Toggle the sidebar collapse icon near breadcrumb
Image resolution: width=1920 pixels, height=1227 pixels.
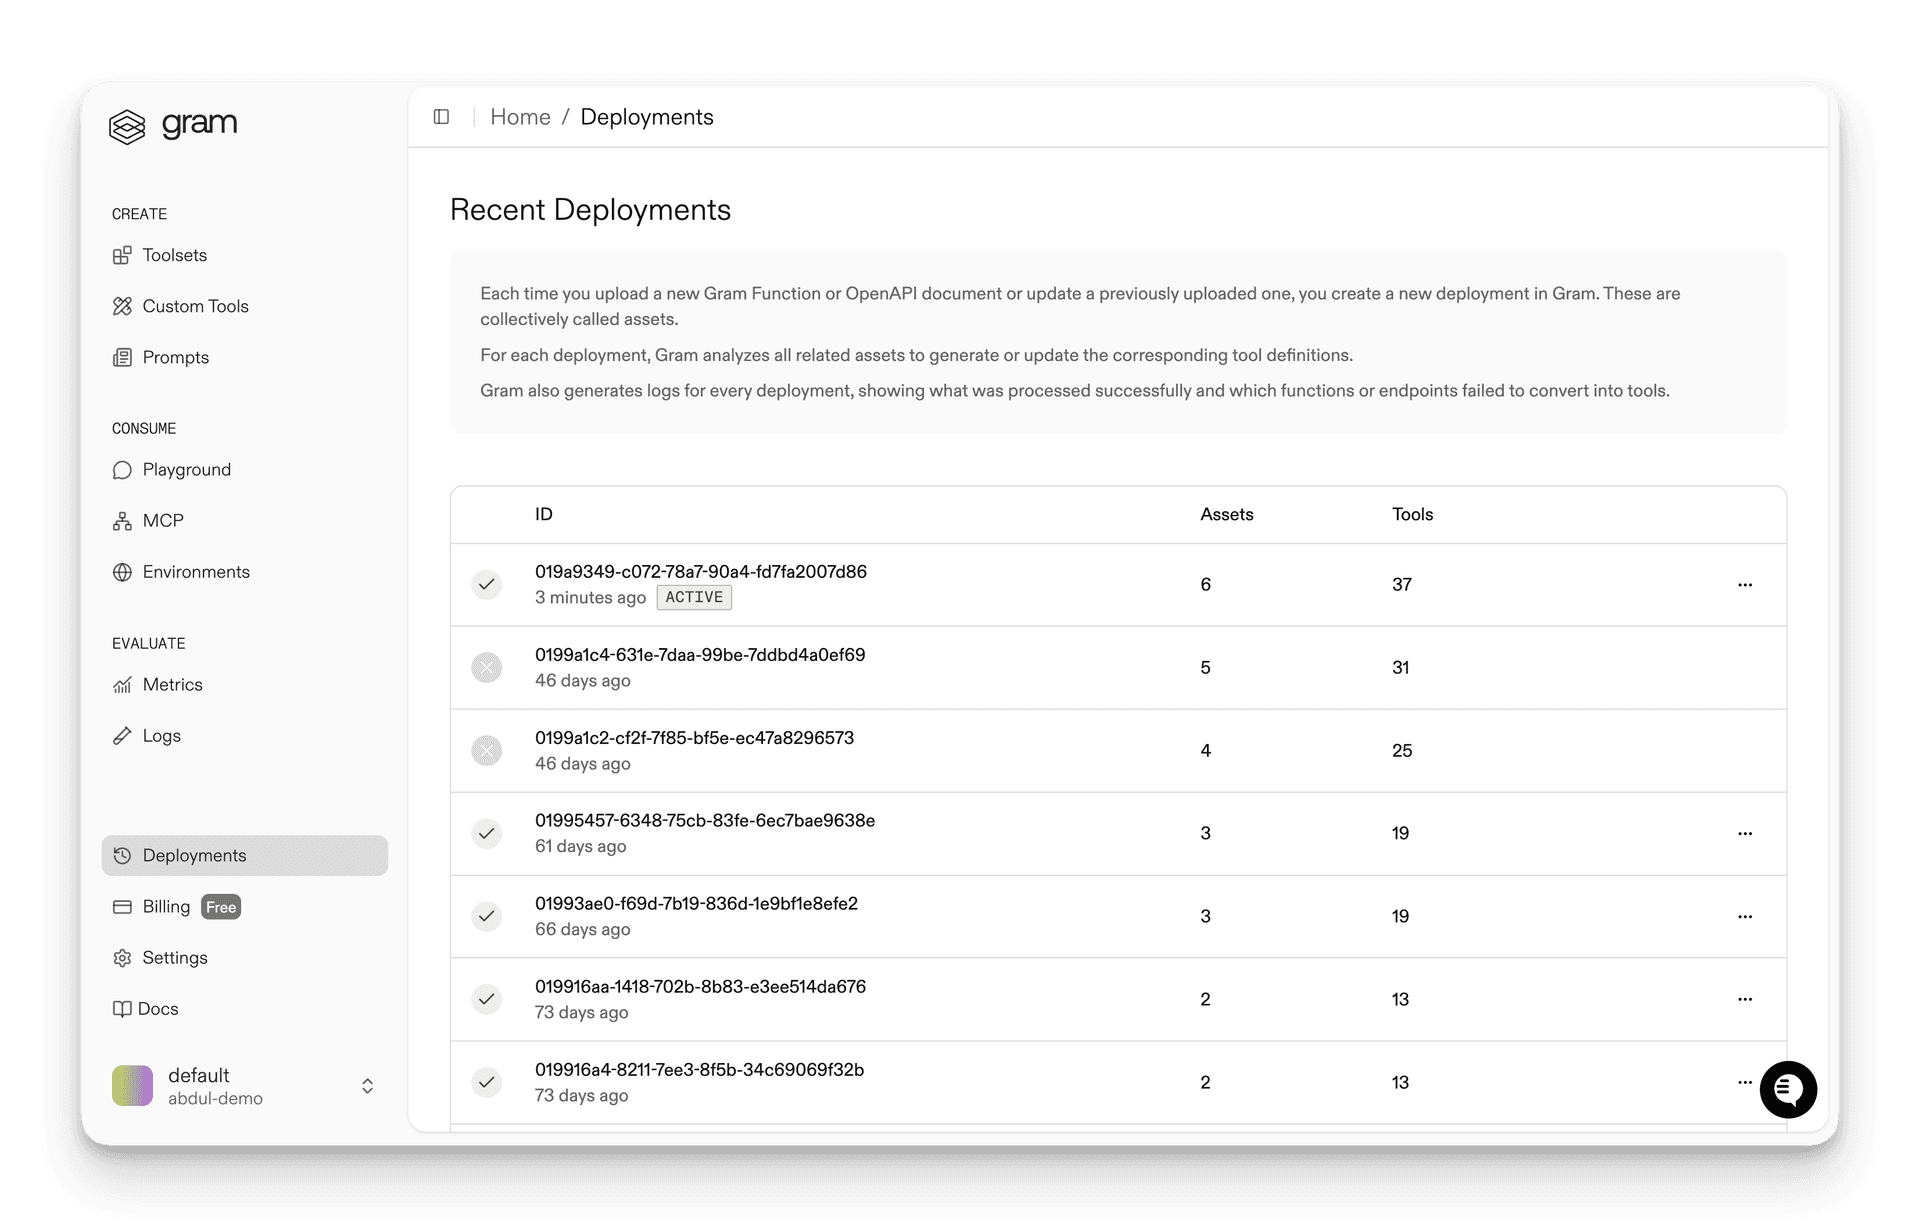[x=440, y=117]
